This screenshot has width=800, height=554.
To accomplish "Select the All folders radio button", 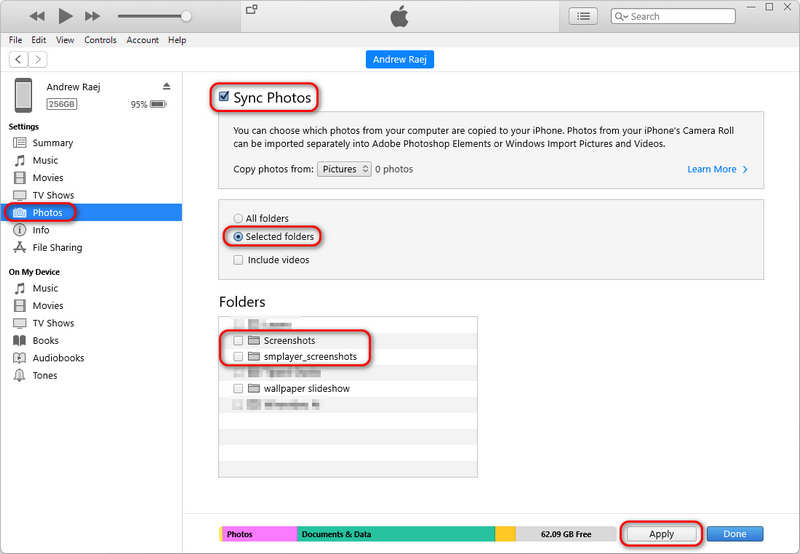I will point(238,218).
